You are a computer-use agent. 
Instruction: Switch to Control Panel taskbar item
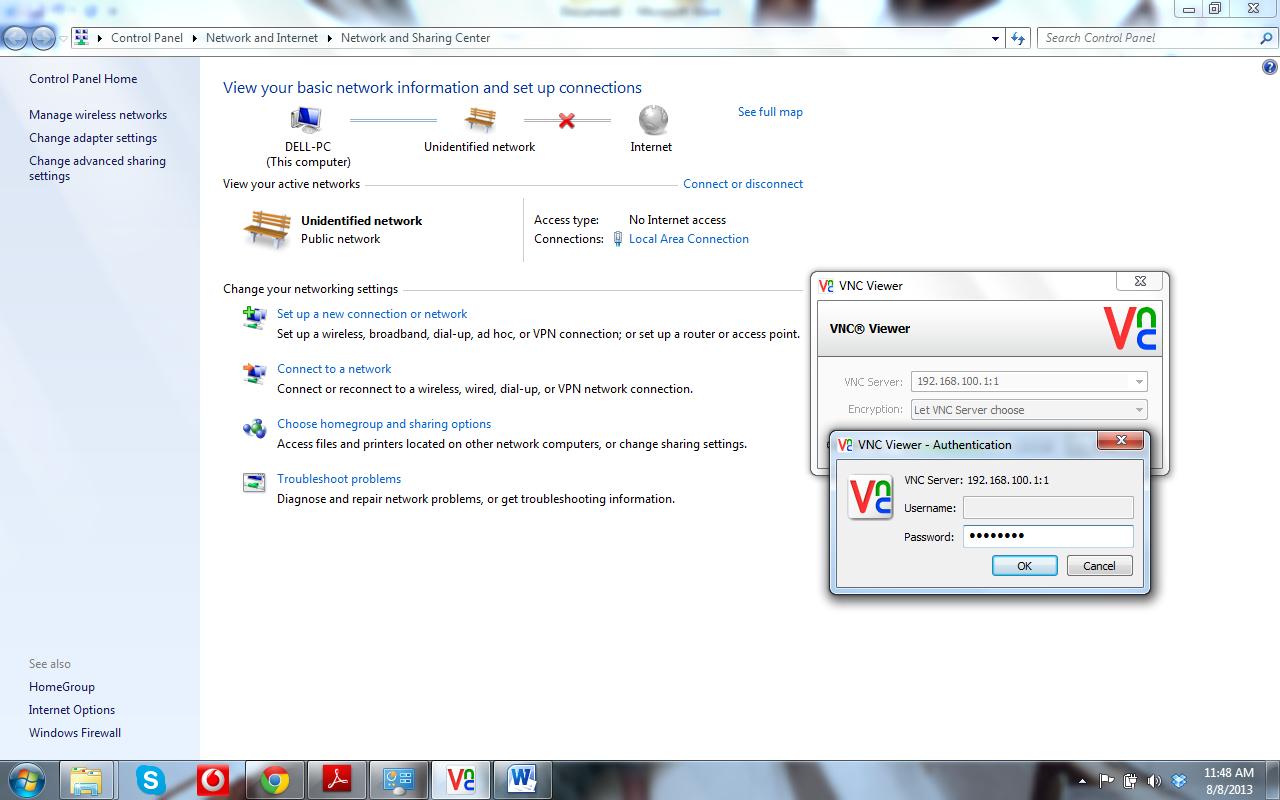pyautogui.click(x=399, y=780)
